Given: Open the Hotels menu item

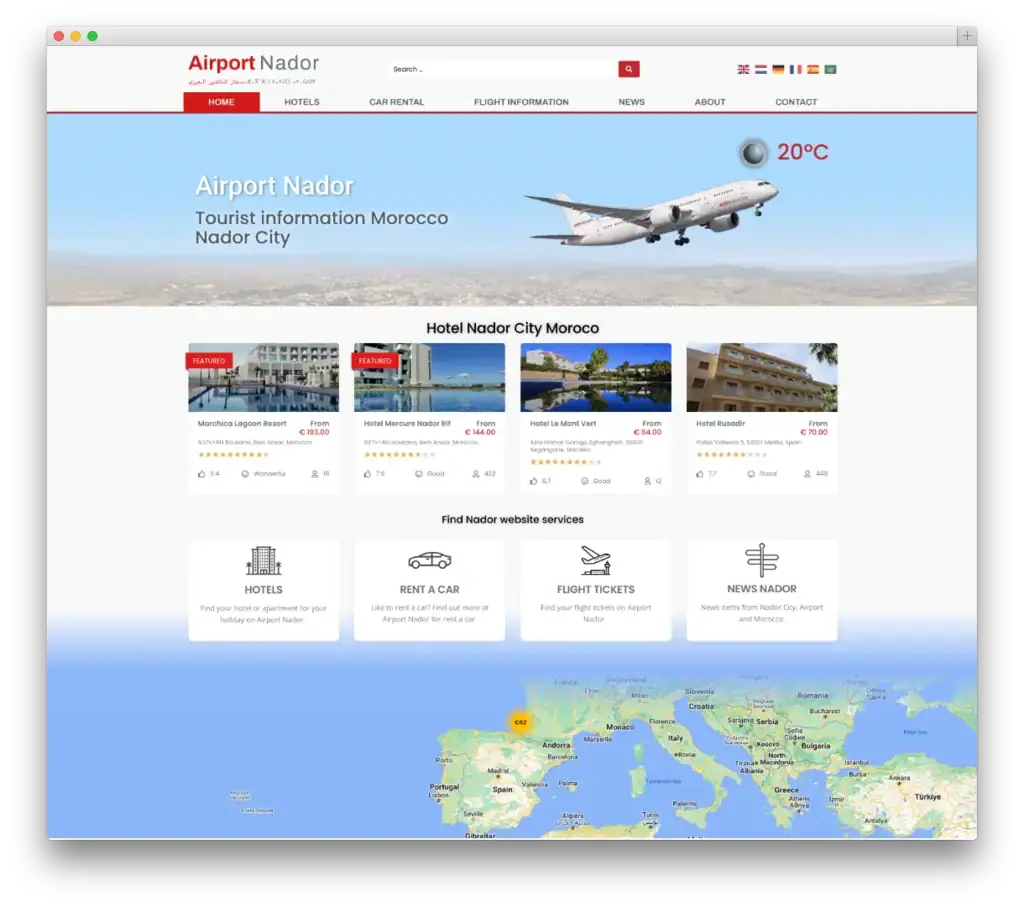Looking at the screenshot, I should [302, 102].
